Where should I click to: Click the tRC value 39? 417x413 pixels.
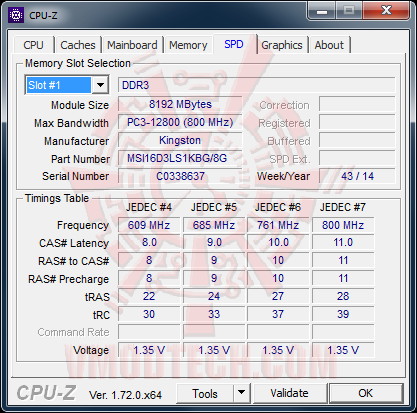(x=343, y=314)
